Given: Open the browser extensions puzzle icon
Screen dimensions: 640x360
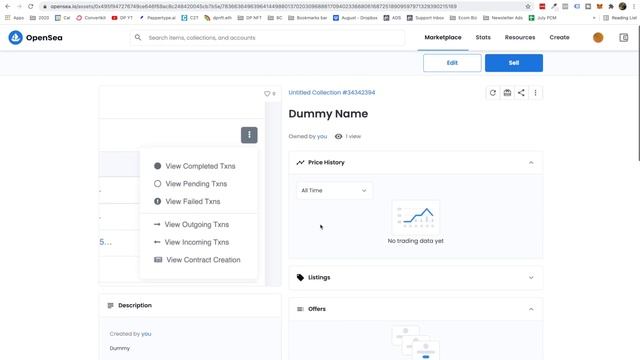Looking at the screenshot, I should coord(611,6).
